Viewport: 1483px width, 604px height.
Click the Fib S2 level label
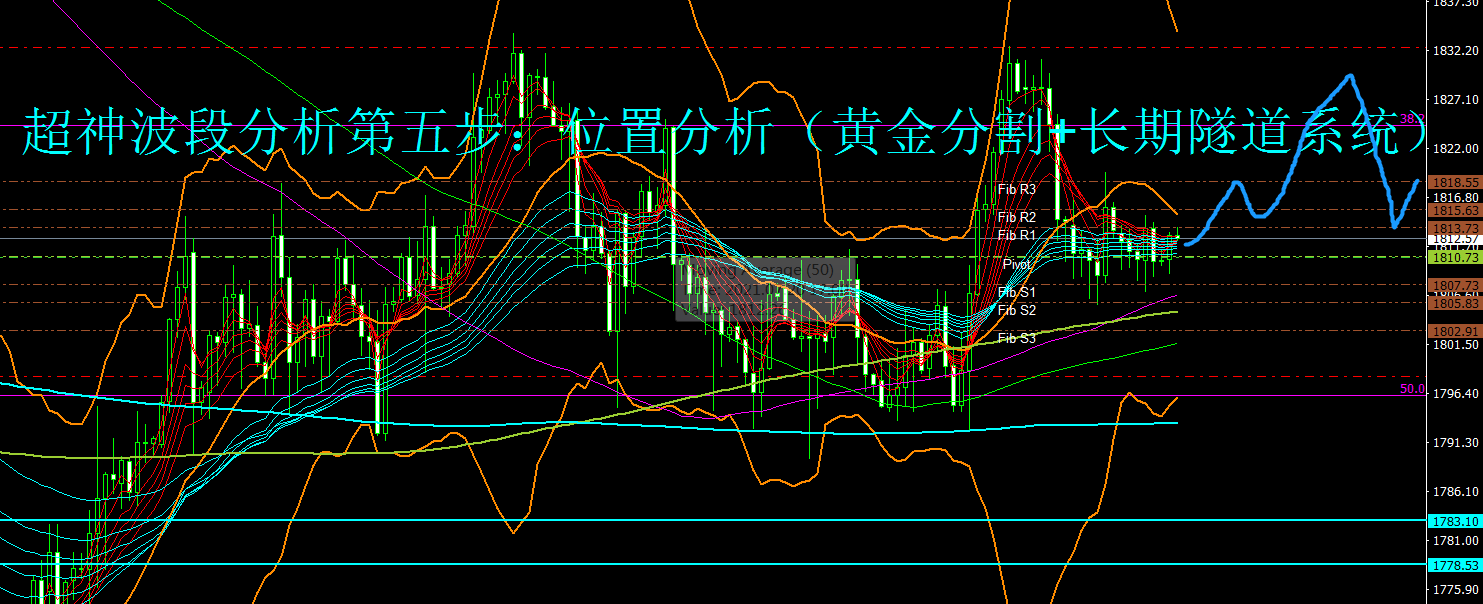[1017, 310]
